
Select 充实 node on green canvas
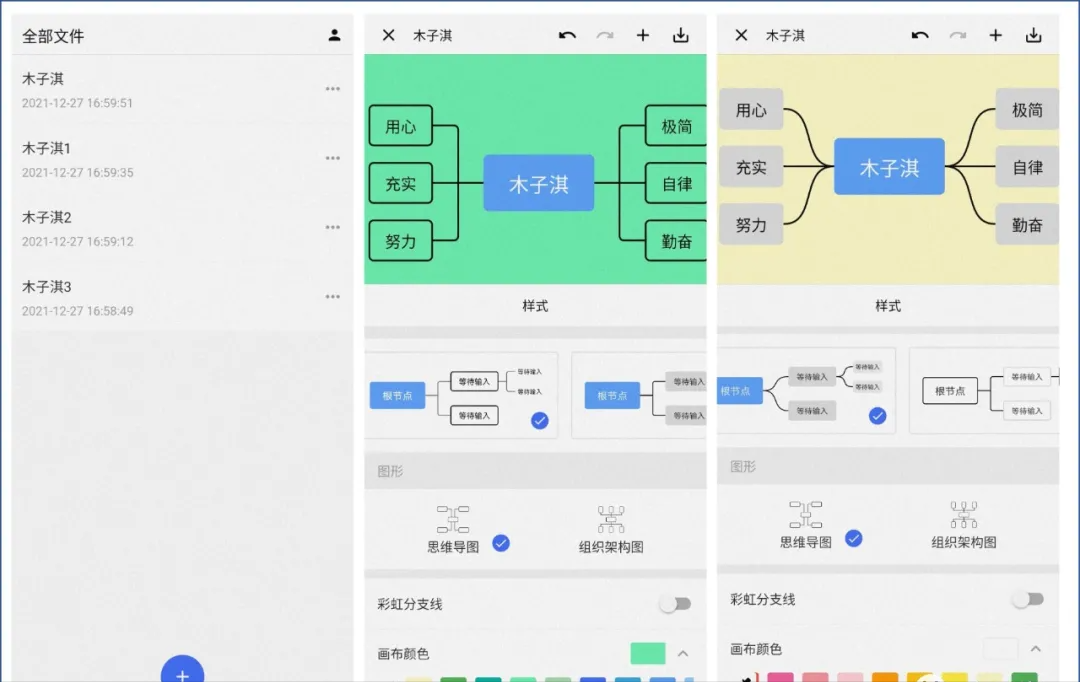pos(401,183)
